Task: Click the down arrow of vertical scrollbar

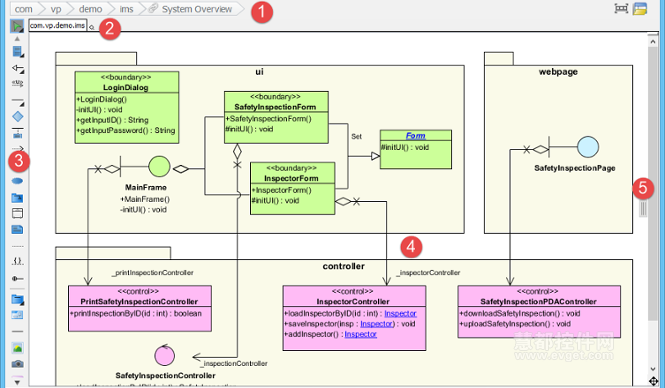Action: coord(652,369)
